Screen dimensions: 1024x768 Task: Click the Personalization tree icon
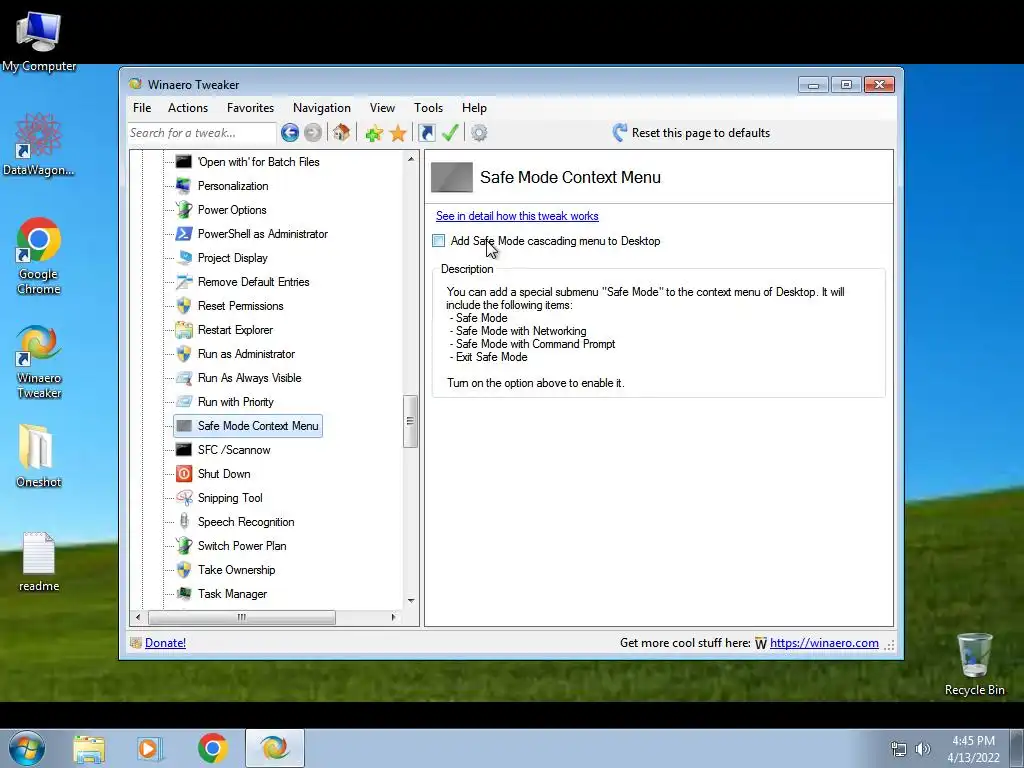184,185
